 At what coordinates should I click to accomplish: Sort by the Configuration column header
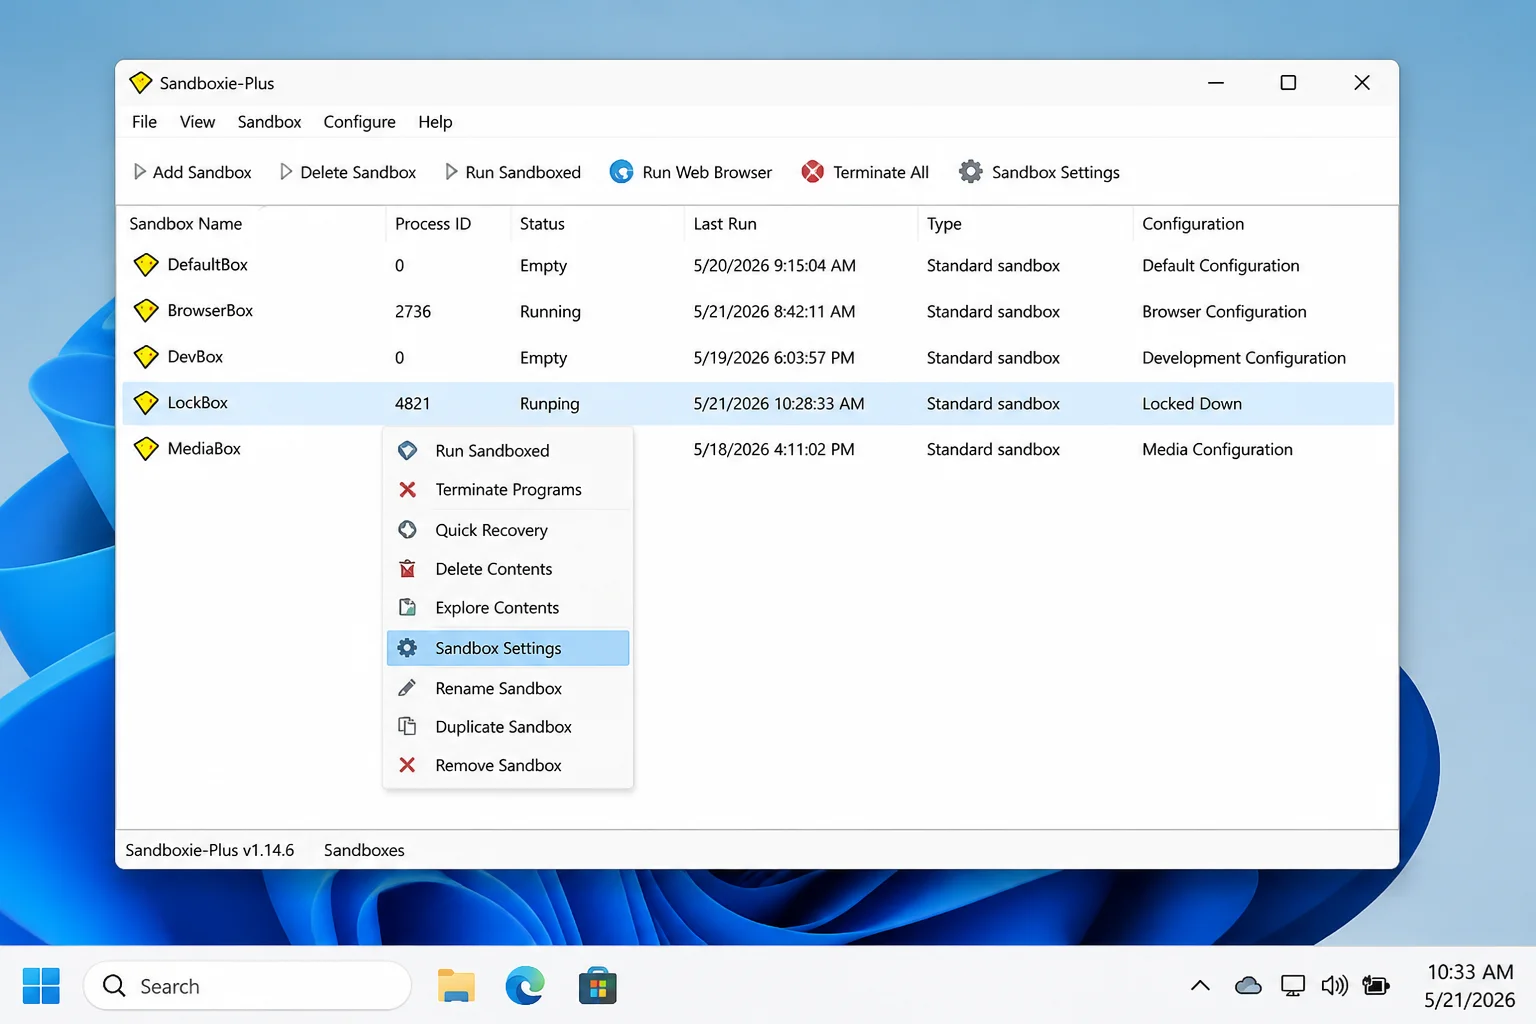1193,224
